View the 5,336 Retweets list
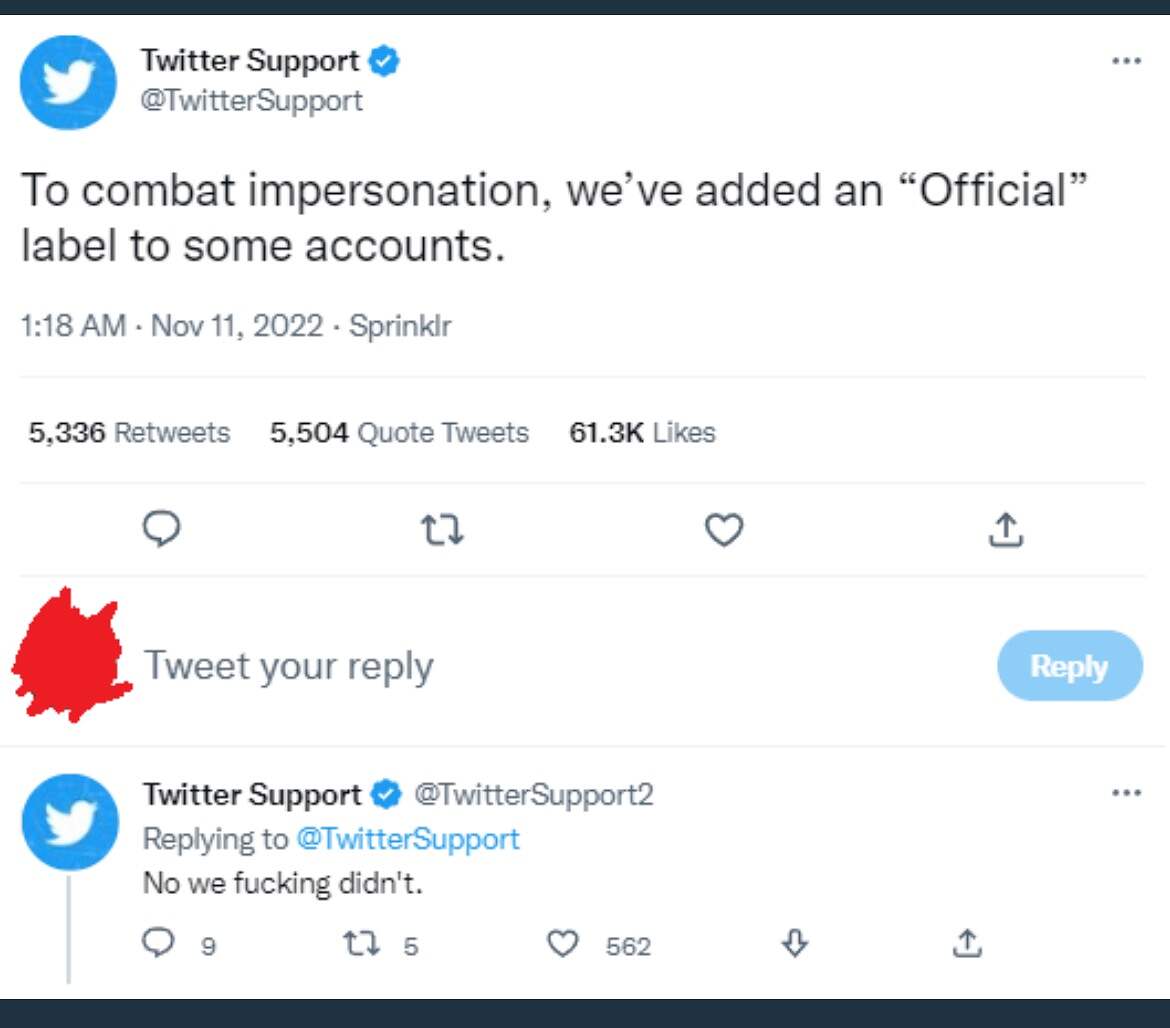The image size is (1170, 1028). click(129, 433)
